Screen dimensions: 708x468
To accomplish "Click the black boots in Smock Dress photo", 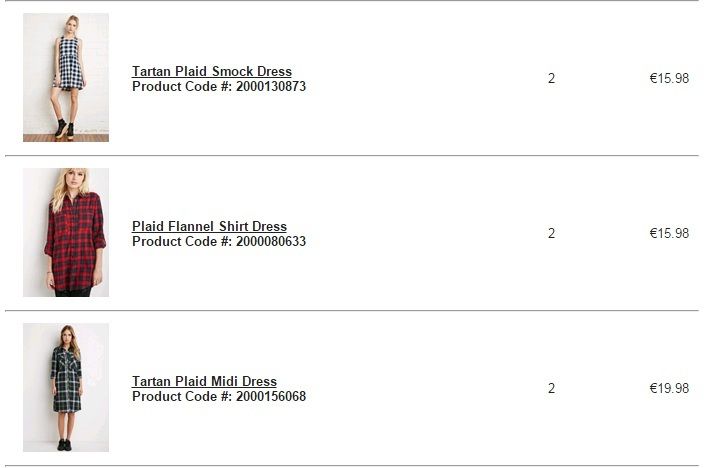I will click(64, 130).
